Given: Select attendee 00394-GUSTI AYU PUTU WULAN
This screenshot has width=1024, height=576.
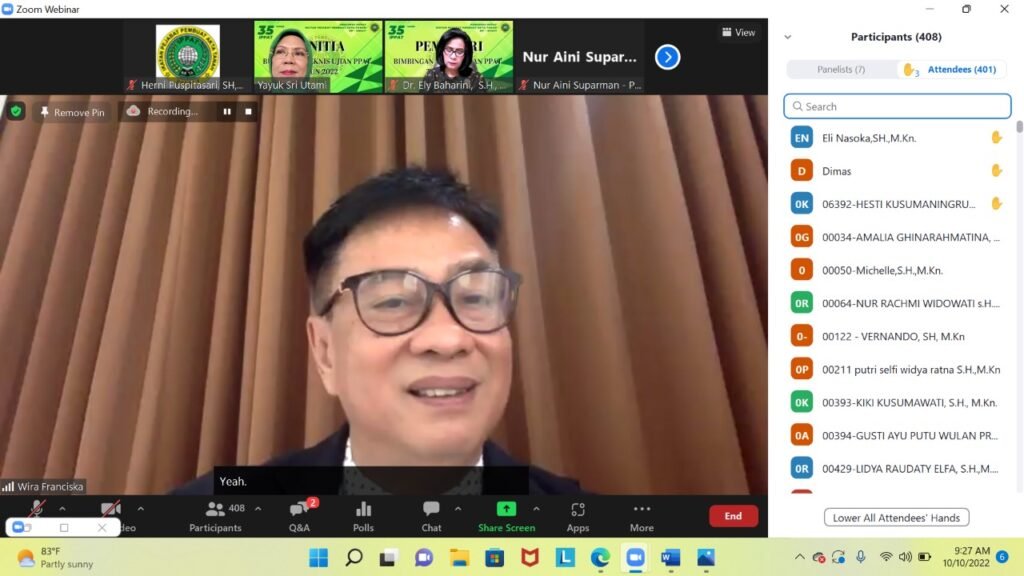Looking at the screenshot, I should 899,436.
